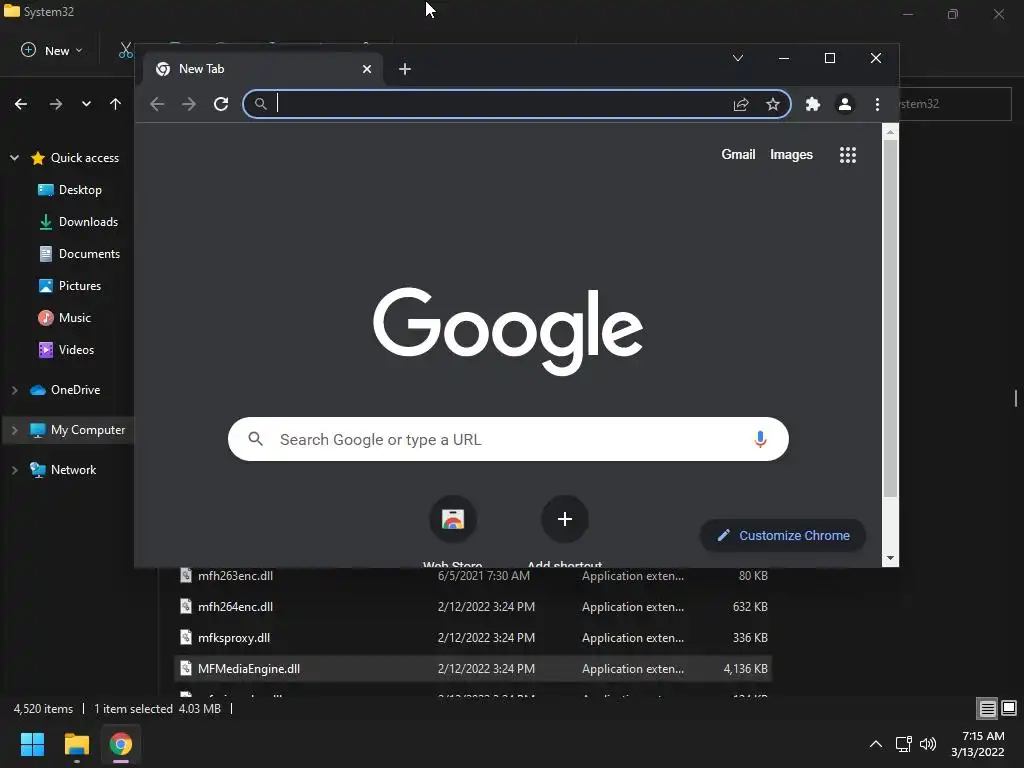Click the Chrome page scrollbar down arrow
The height and width of the screenshot is (768, 1024).
[890, 558]
